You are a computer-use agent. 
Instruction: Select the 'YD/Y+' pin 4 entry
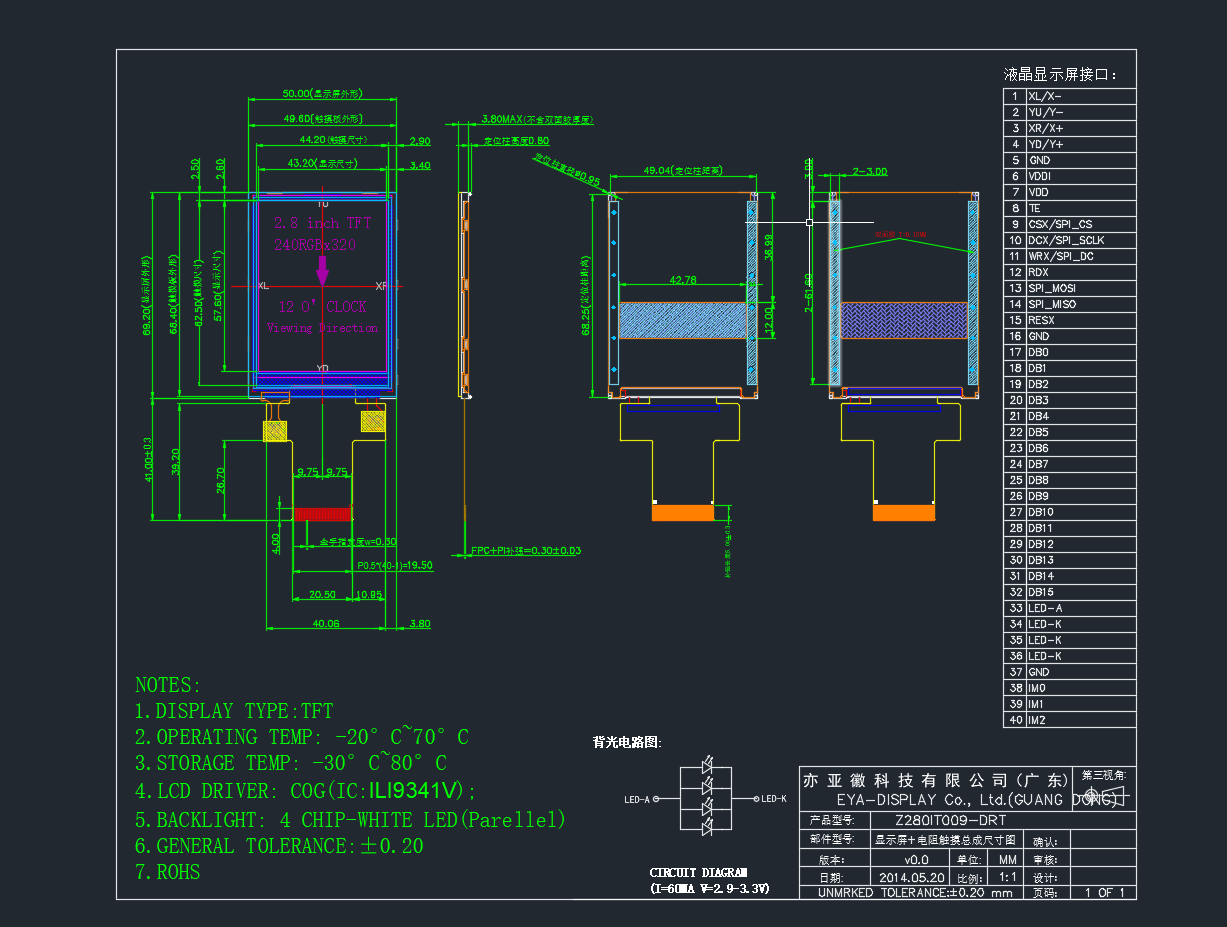click(1081, 144)
